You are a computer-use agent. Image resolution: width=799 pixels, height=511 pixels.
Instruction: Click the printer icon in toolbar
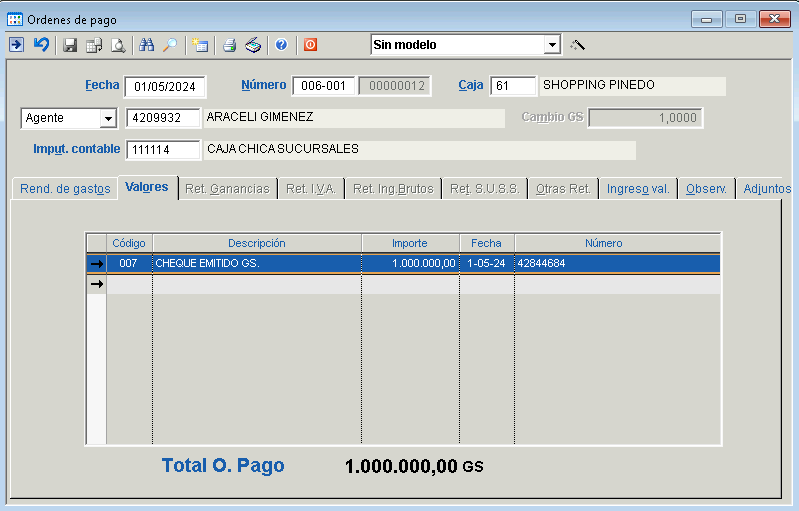pyautogui.click(x=229, y=45)
